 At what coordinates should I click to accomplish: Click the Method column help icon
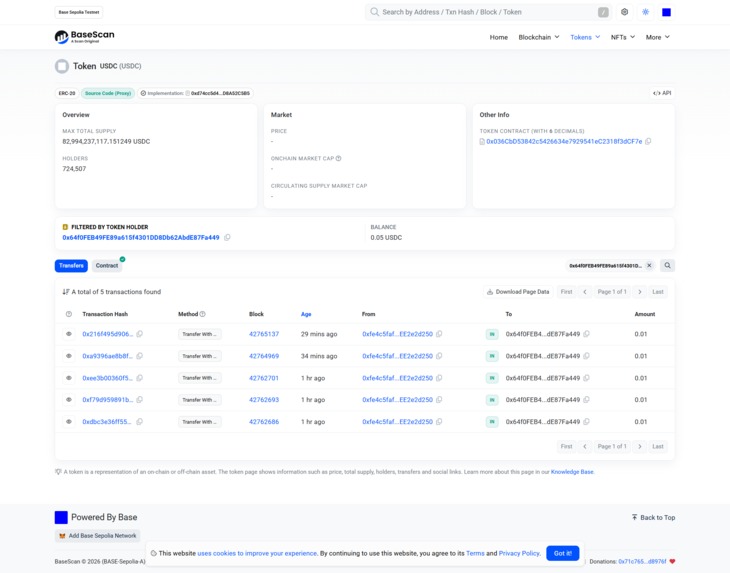[x=203, y=314]
